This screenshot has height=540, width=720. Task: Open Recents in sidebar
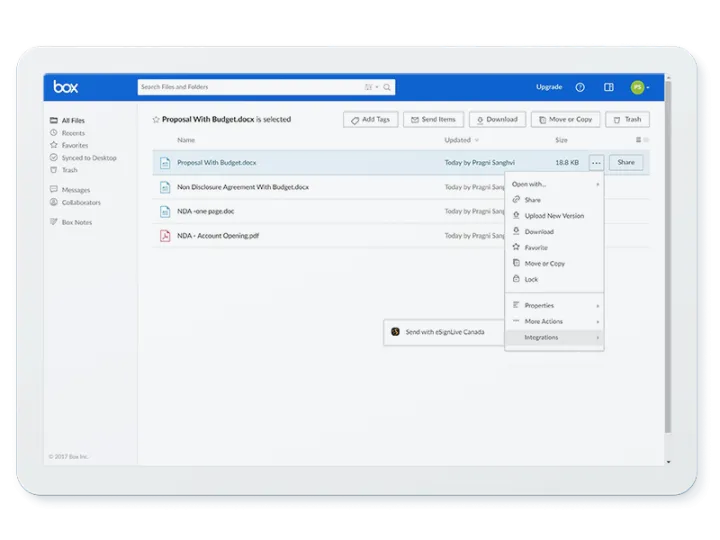[67, 133]
